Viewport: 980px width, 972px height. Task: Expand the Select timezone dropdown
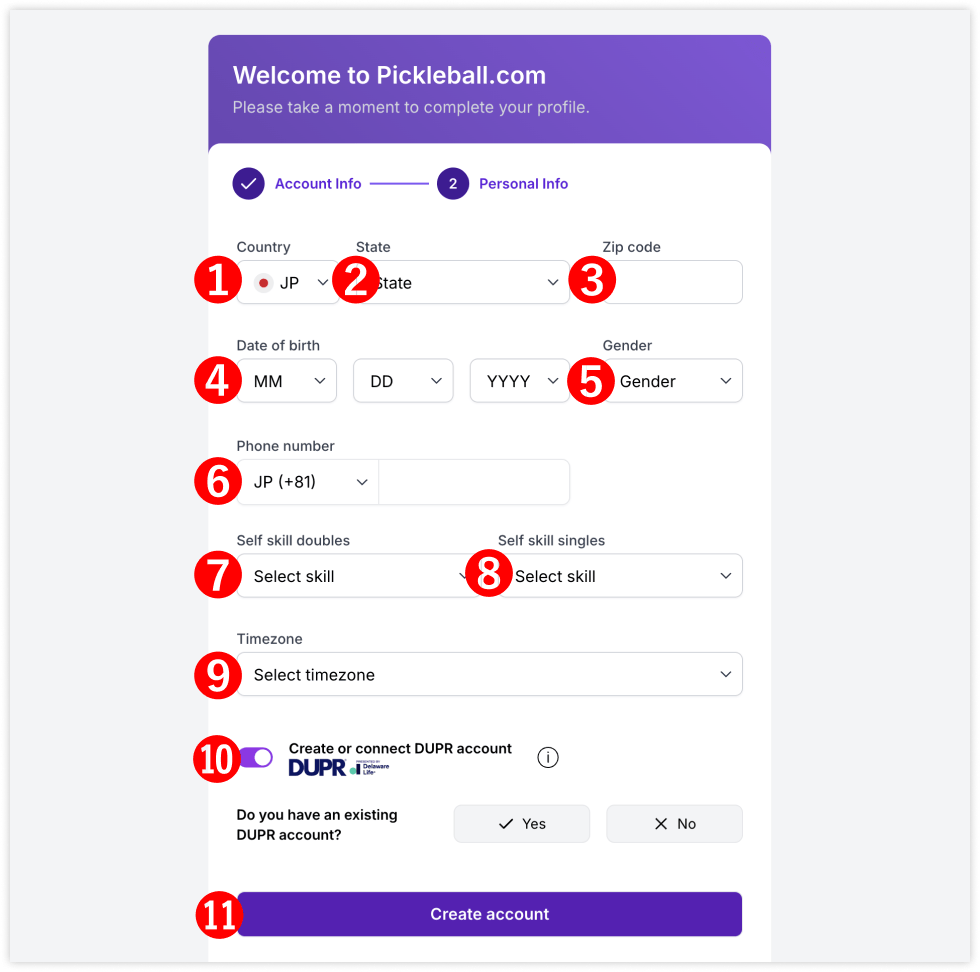(x=490, y=675)
